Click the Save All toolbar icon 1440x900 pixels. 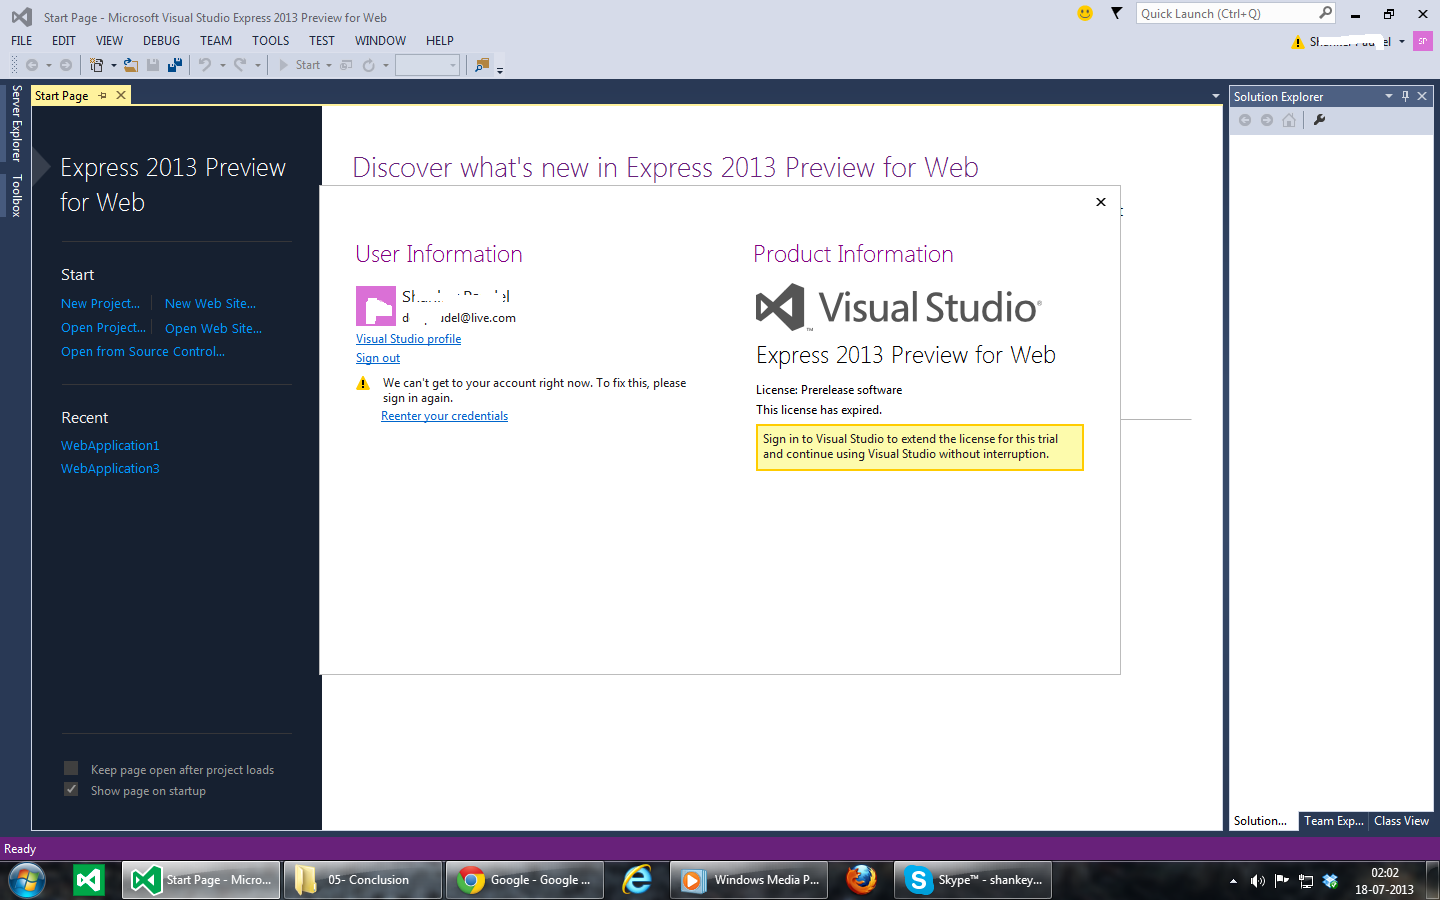pos(175,65)
